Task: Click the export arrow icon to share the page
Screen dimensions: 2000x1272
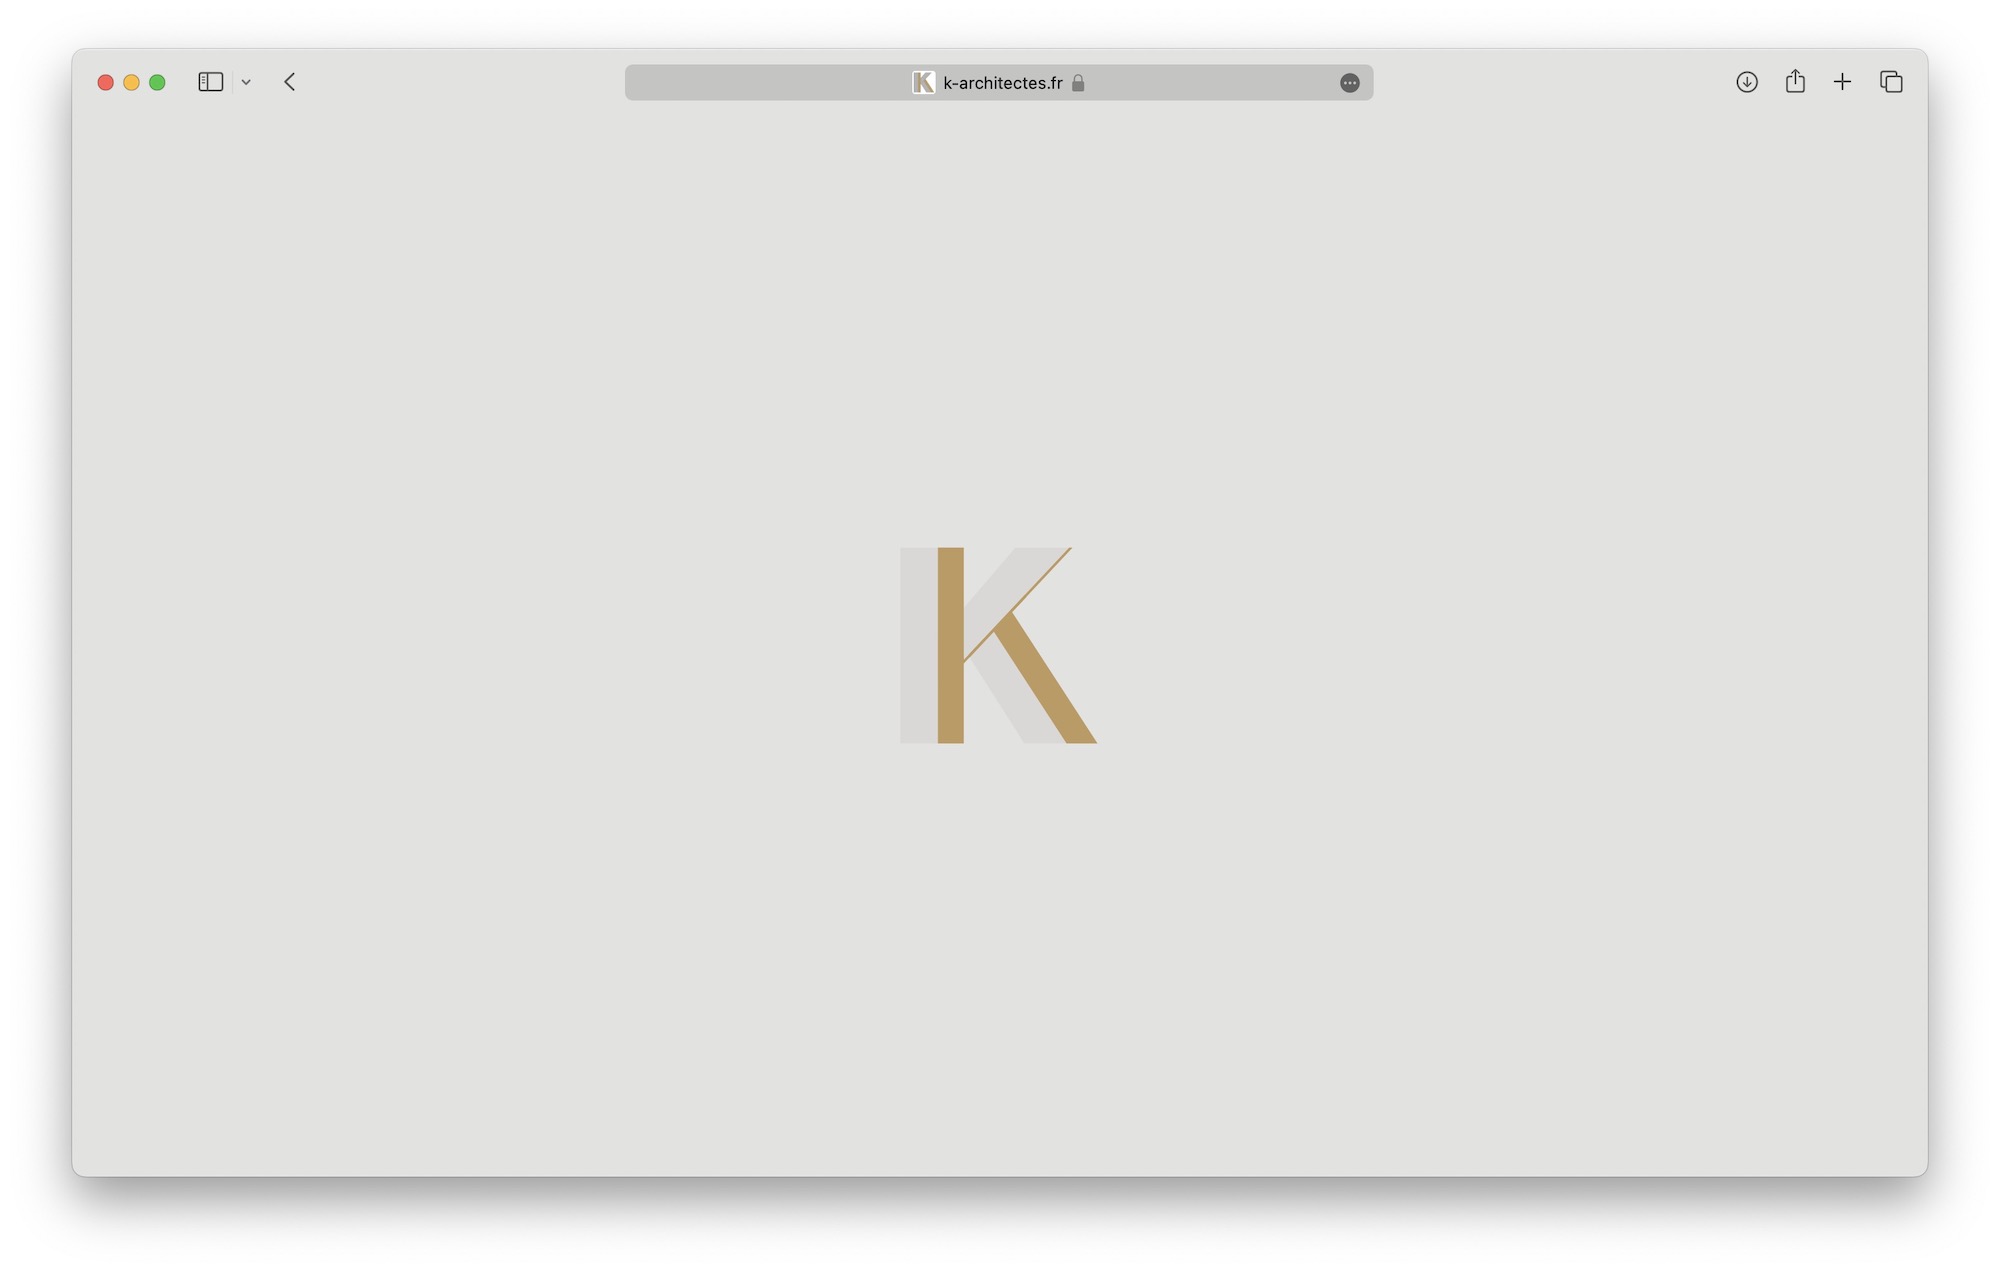Action: tap(1794, 81)
